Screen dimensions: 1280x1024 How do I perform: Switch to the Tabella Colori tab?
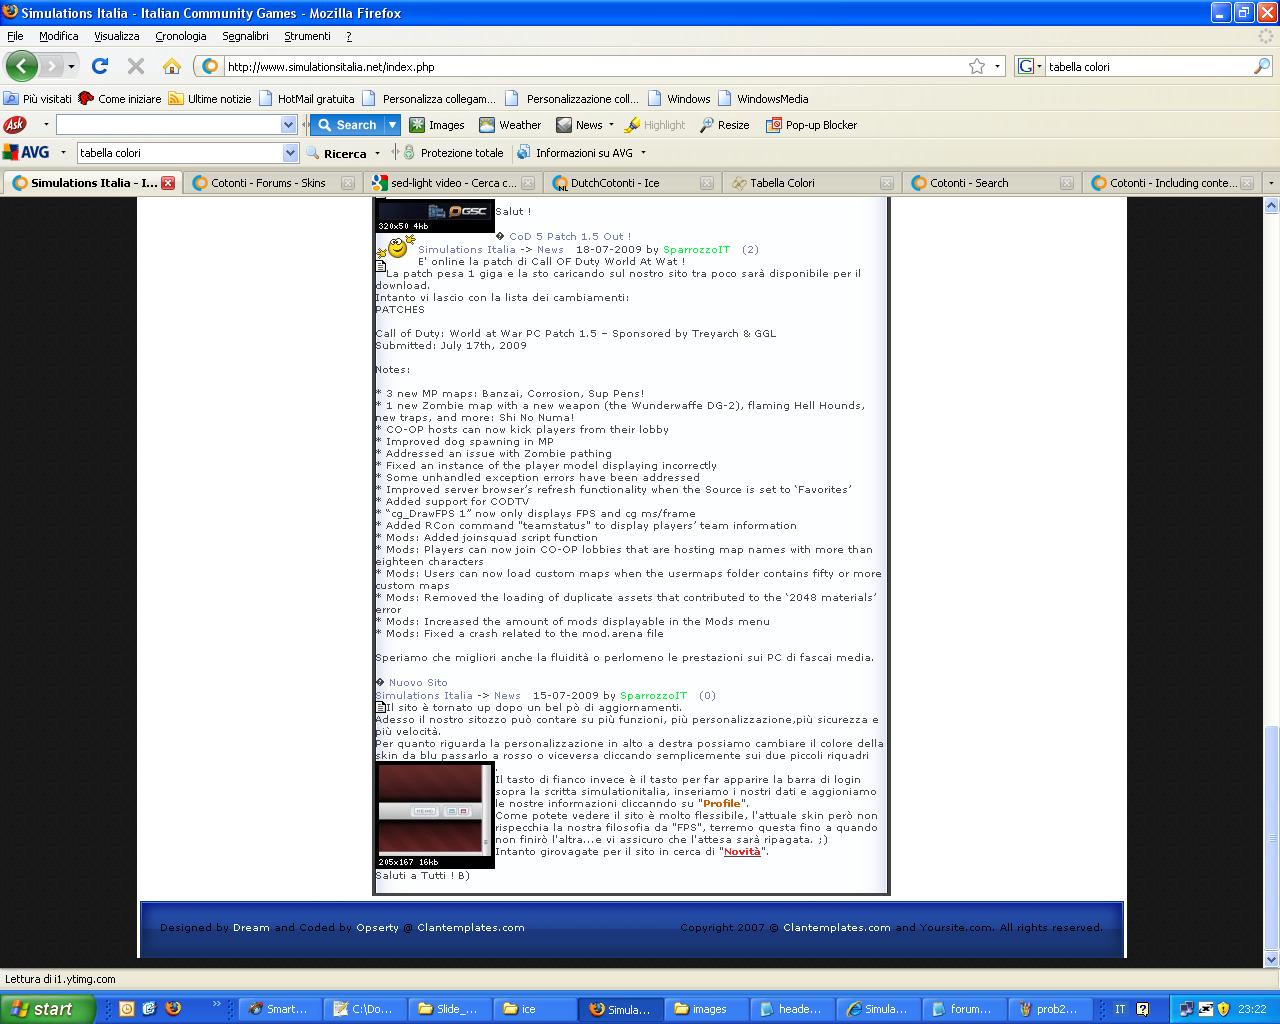pos(782,183)
